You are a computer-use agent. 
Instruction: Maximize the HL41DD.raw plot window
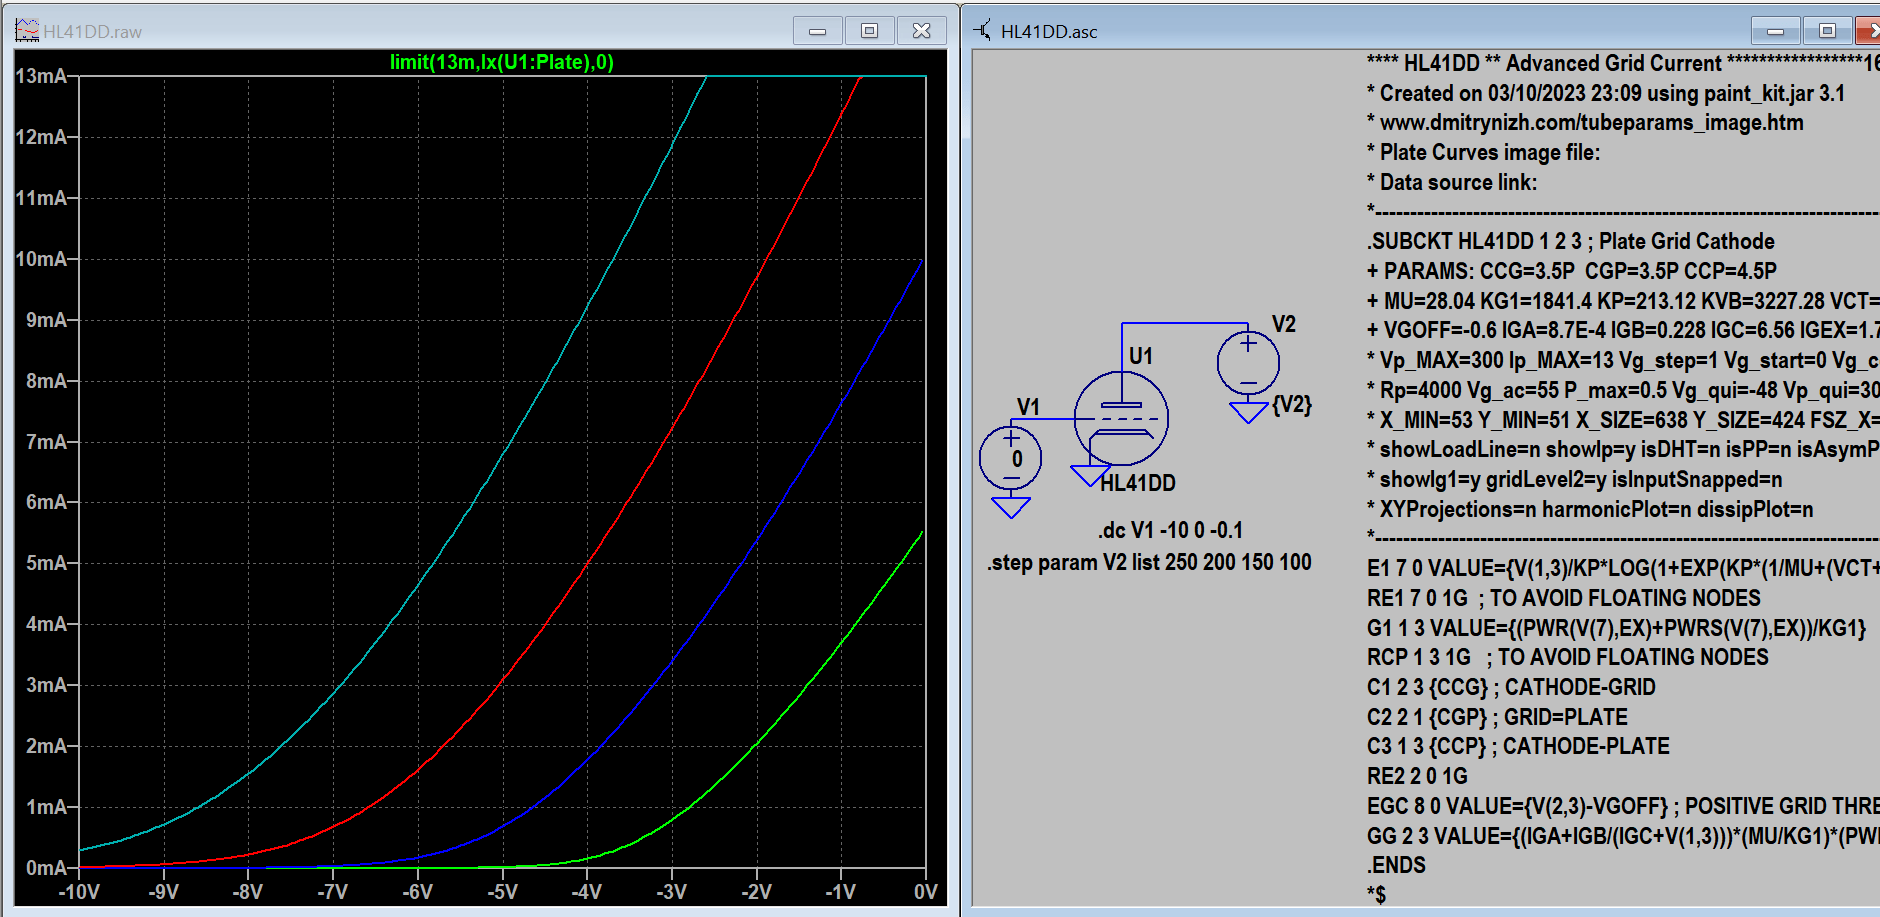[x=869, y=31]
